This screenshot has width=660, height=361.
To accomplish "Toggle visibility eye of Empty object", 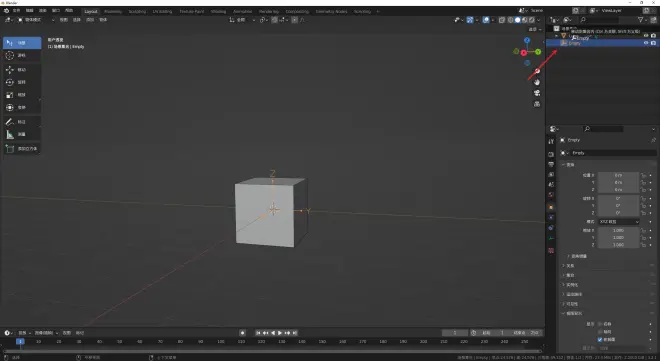I will coord(646,43).
